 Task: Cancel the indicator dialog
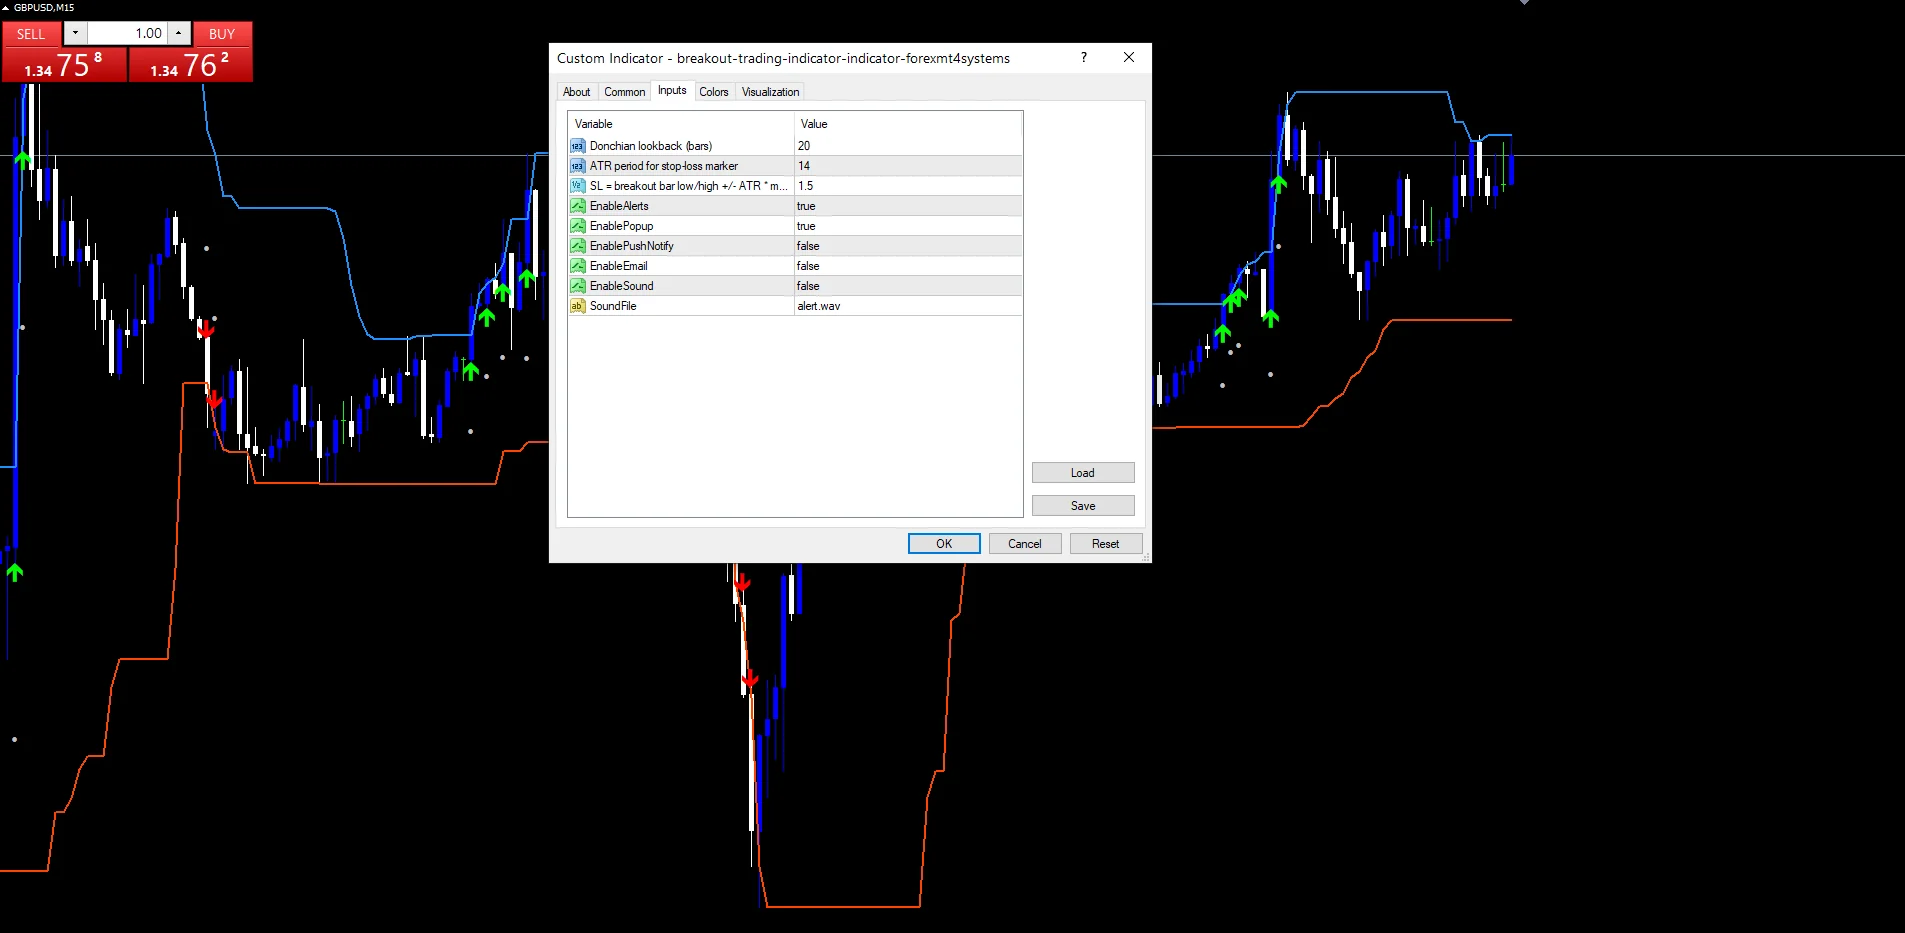(1024, 543)
